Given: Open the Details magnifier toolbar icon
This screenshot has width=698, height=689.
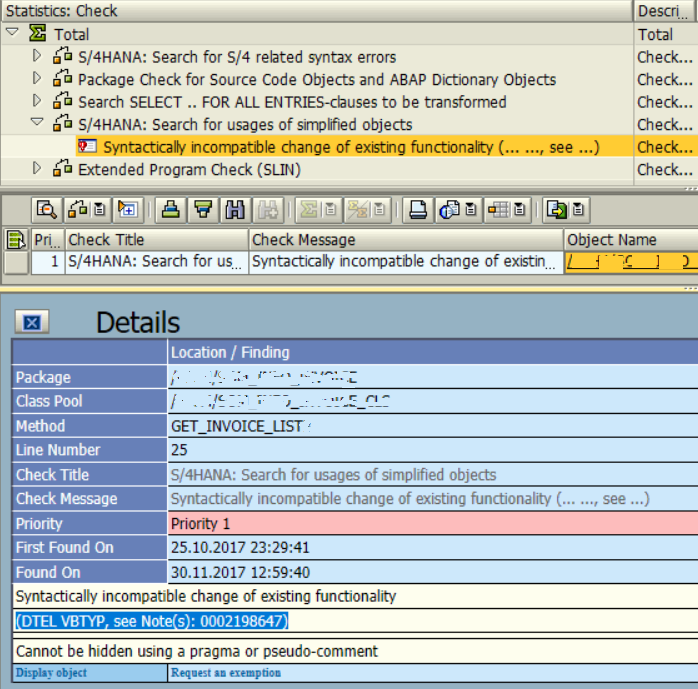Looking at the screenshot, I should 47,209.
